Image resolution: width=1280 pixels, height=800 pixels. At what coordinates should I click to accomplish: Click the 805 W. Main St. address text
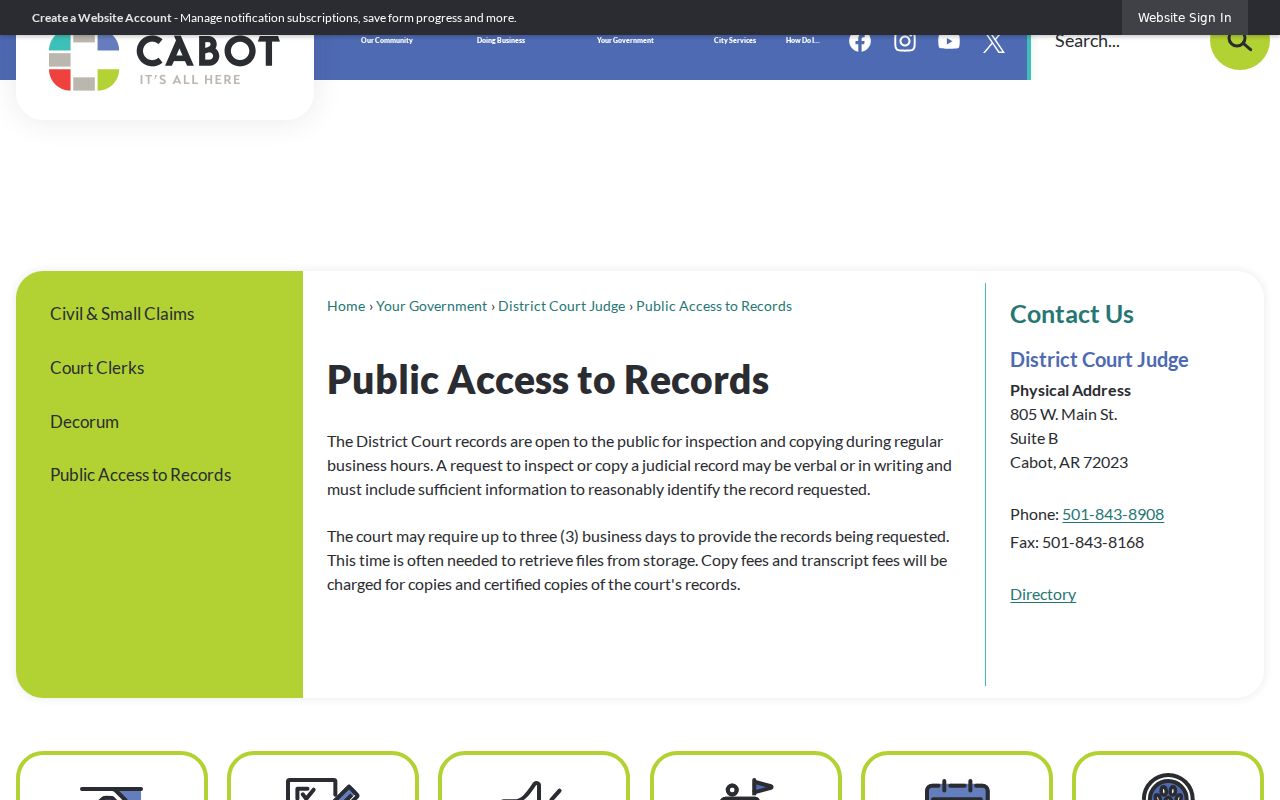coord(1064,414)
